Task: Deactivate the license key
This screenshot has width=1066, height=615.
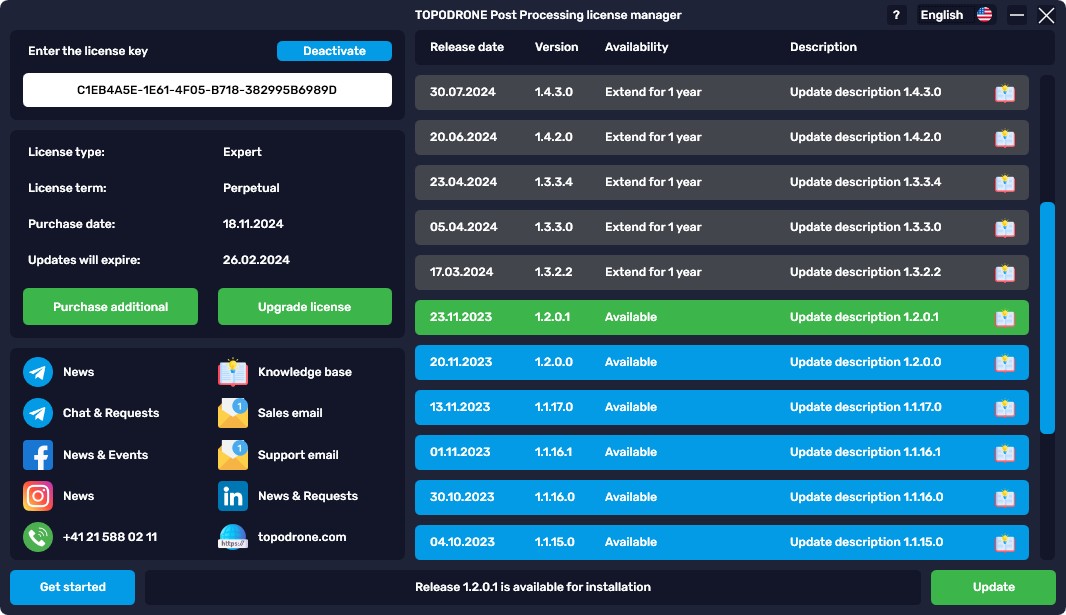Action: click(334, 51)
